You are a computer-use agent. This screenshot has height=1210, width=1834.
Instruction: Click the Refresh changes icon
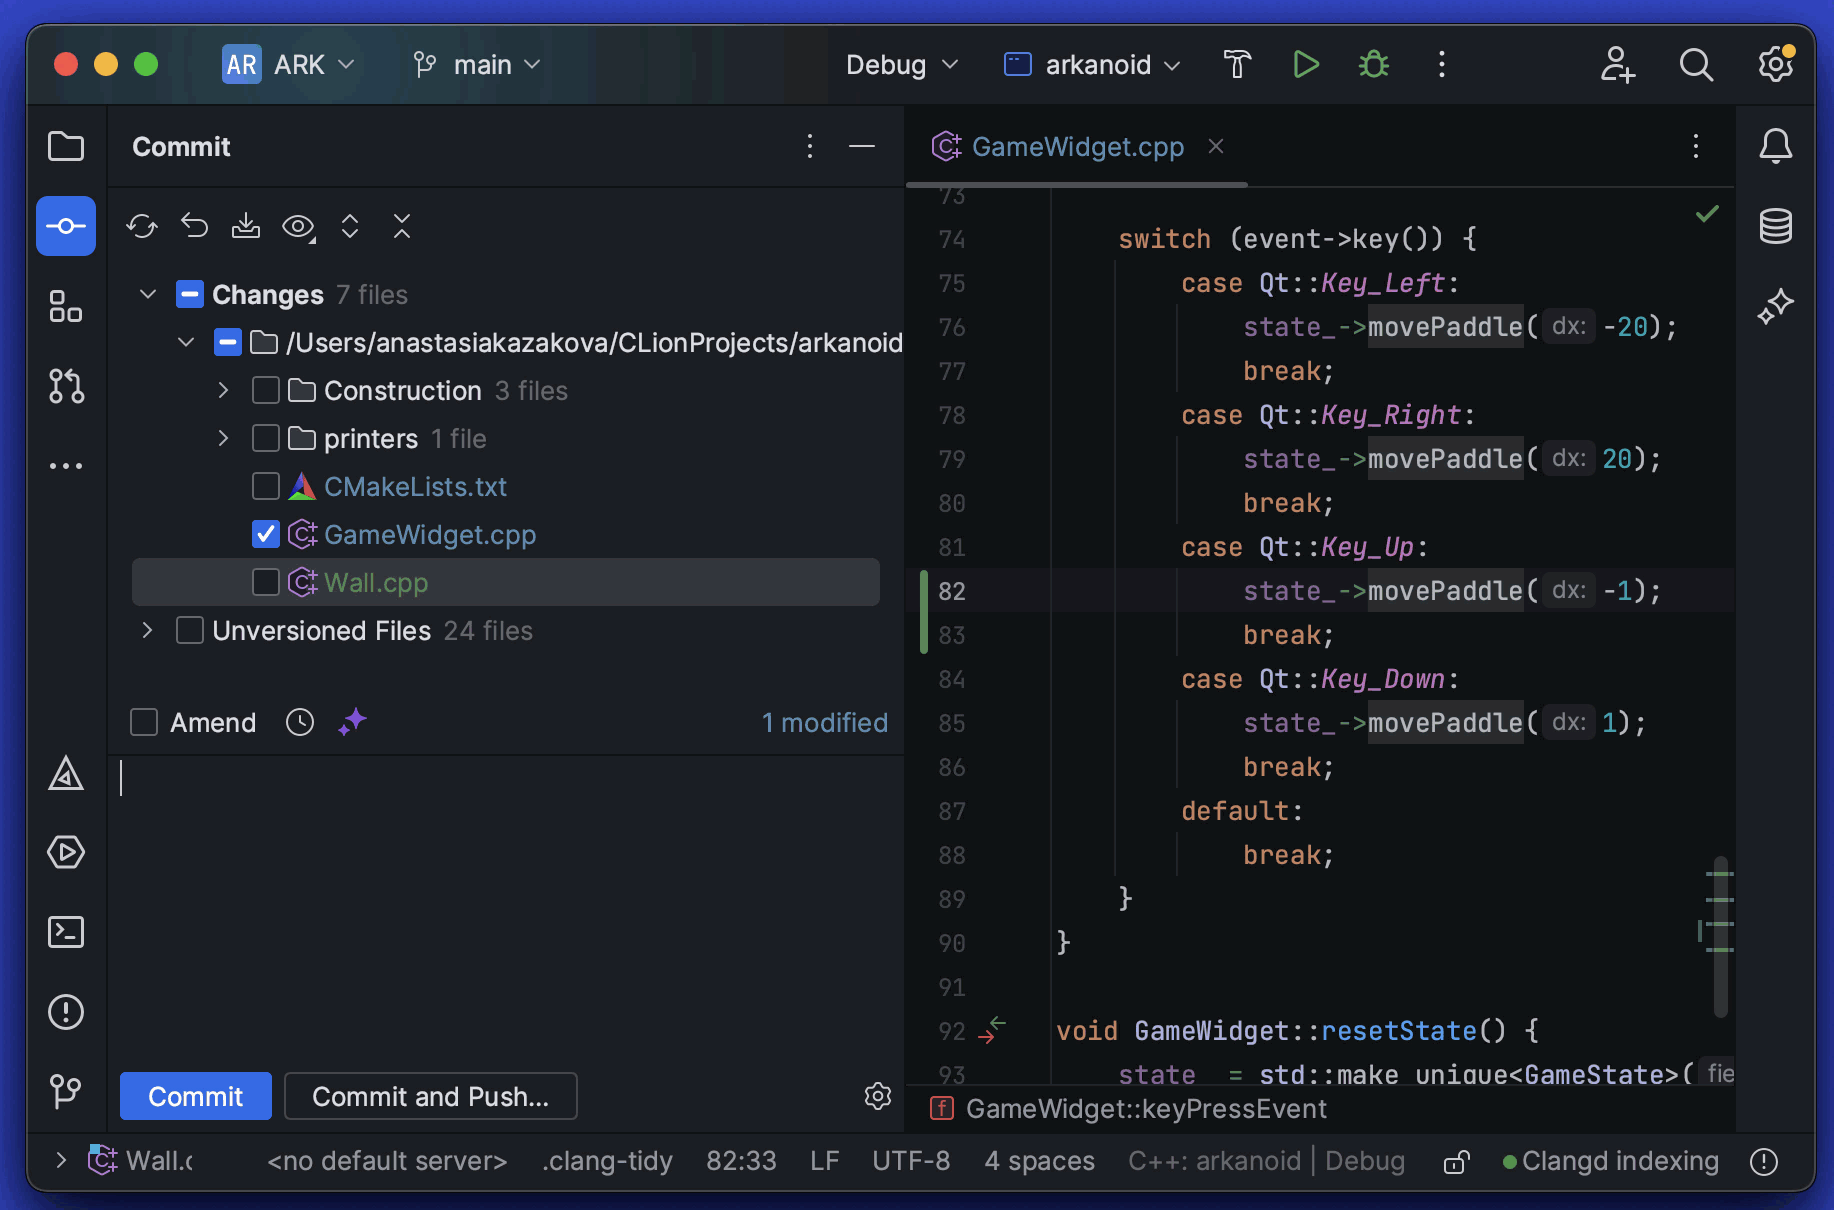[x=142, y=227]
